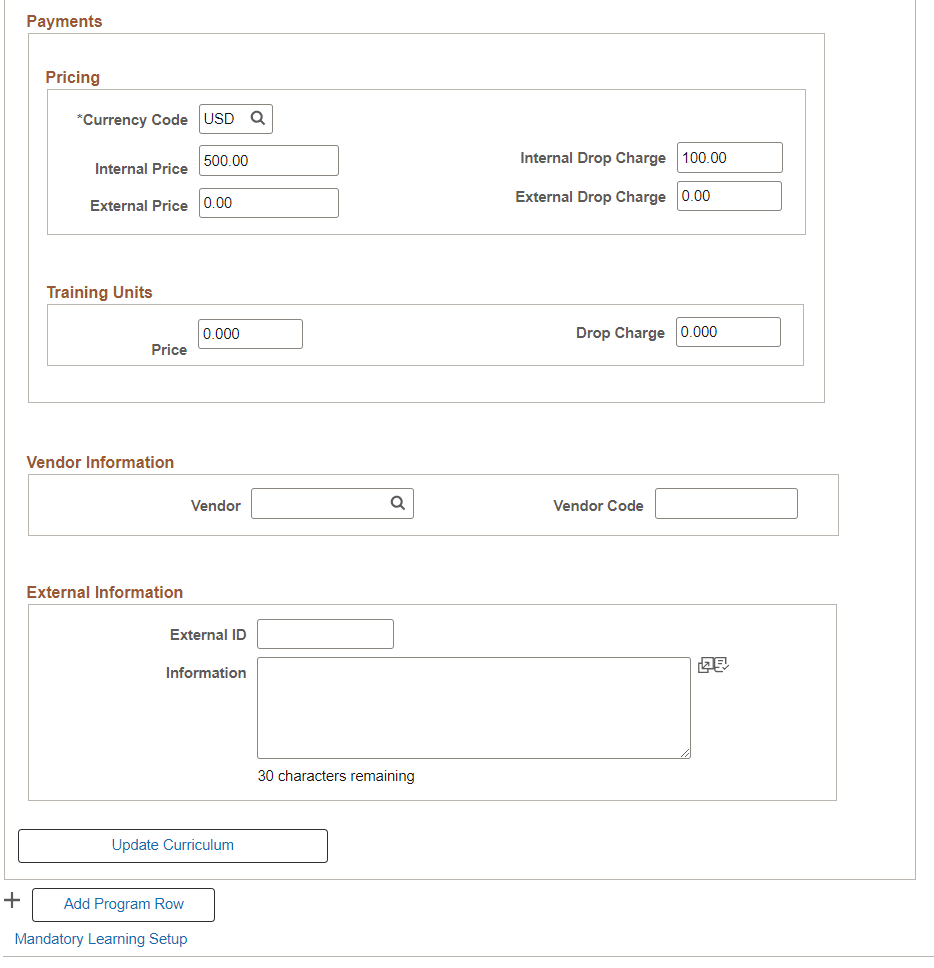
Task: Click the Vendor Code label
Action: (x=598, y=506)
